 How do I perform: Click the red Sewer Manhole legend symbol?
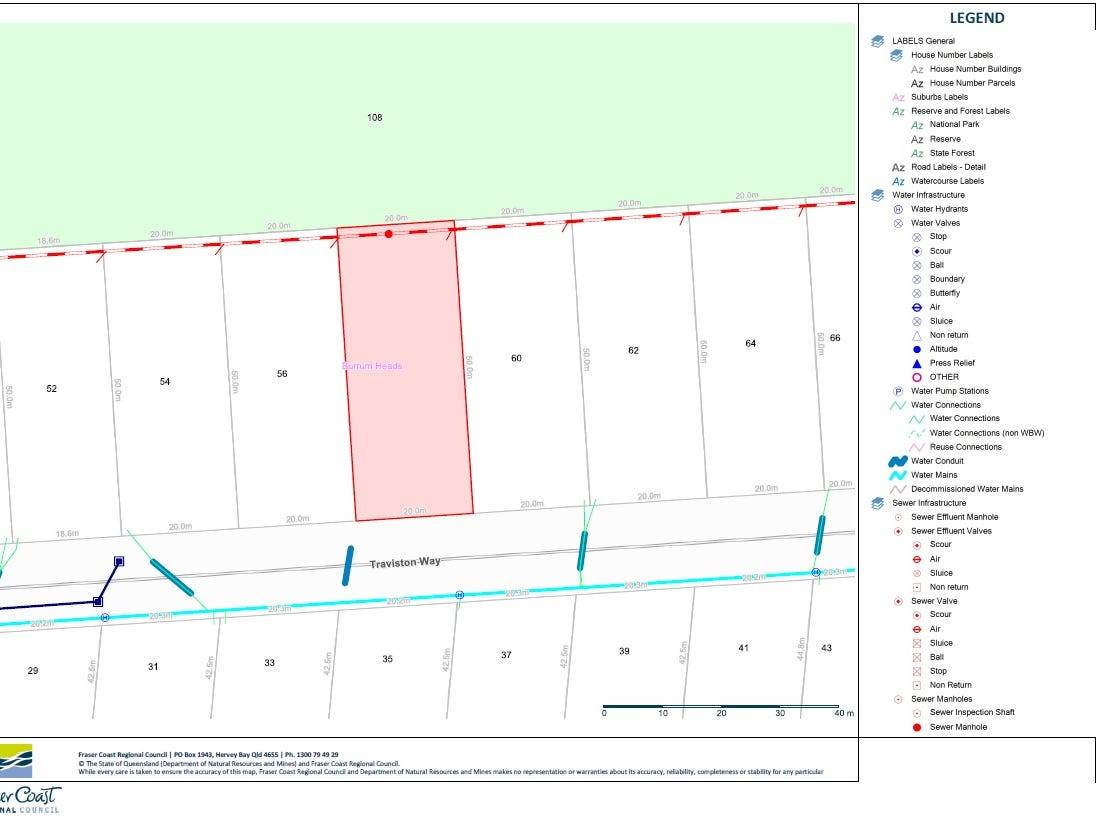[916, 727]
